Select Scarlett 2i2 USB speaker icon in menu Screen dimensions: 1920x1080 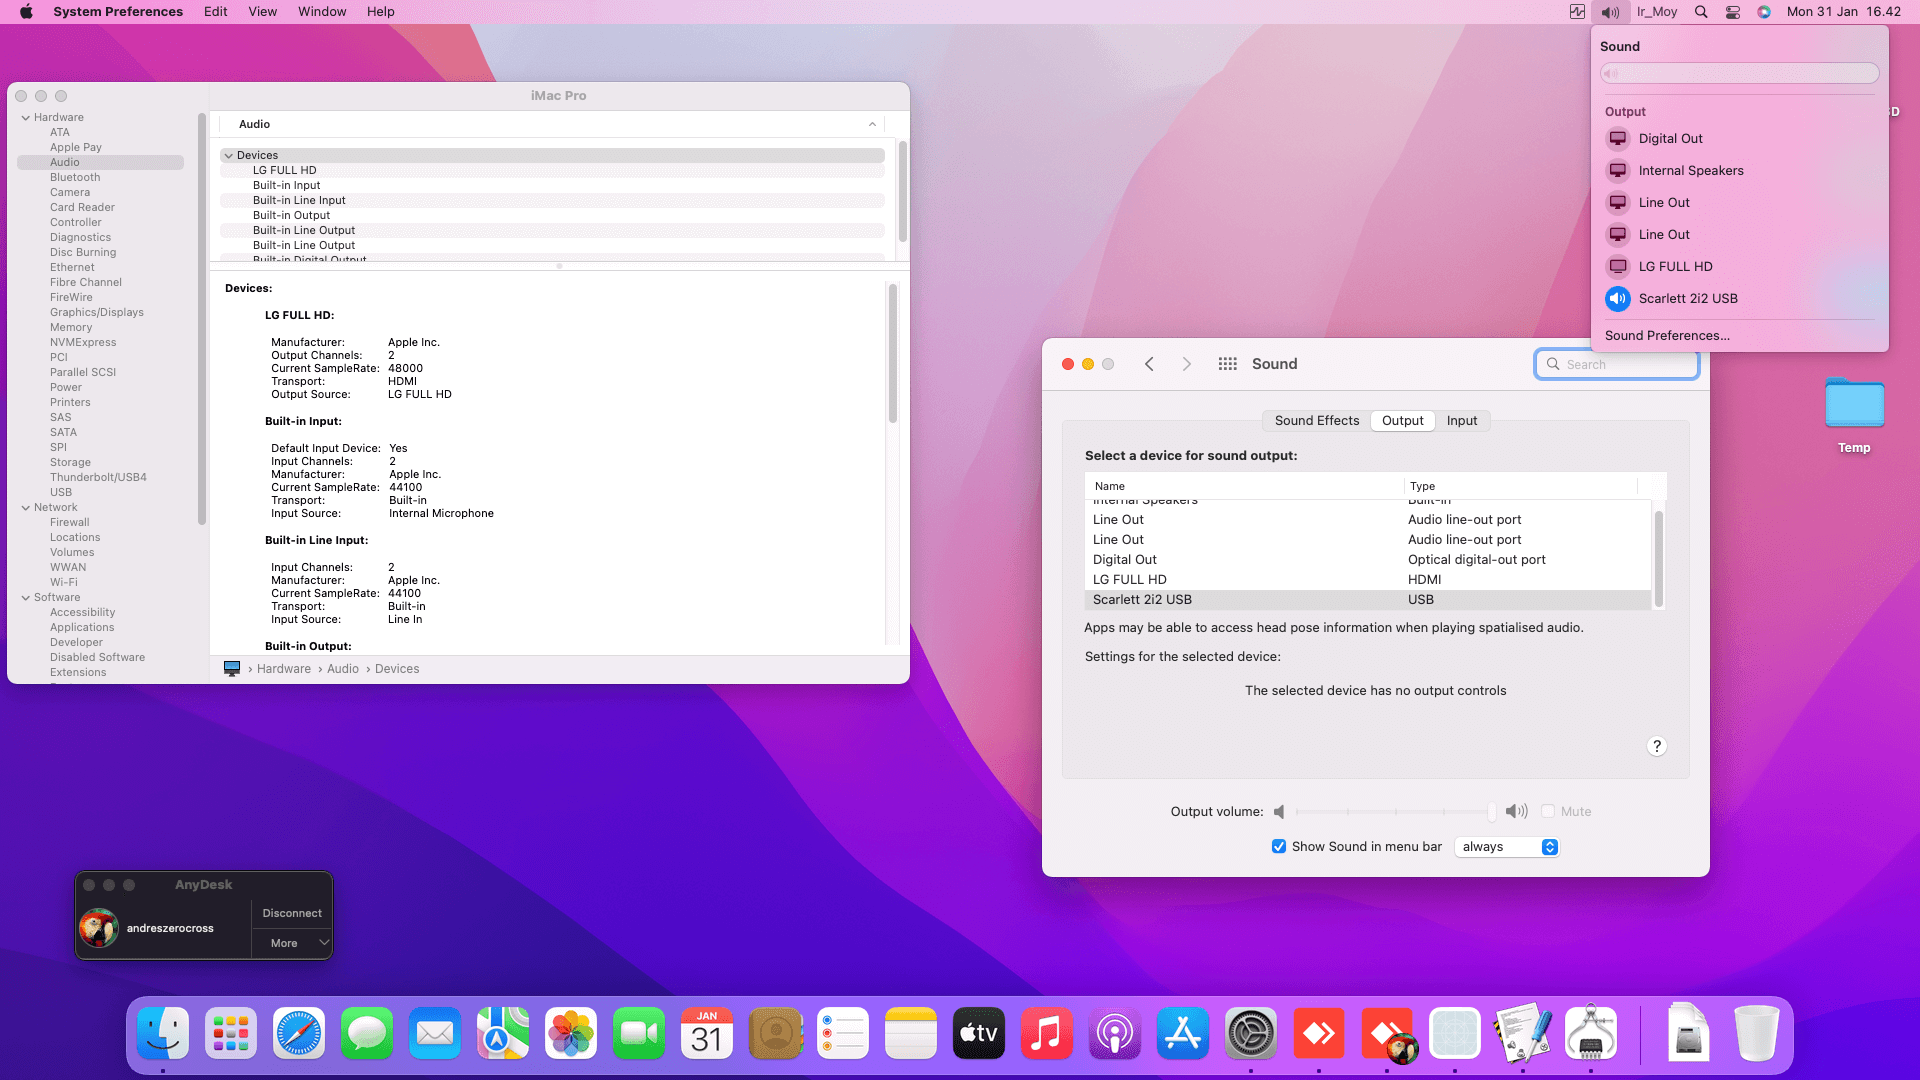tap(1617, 298)
